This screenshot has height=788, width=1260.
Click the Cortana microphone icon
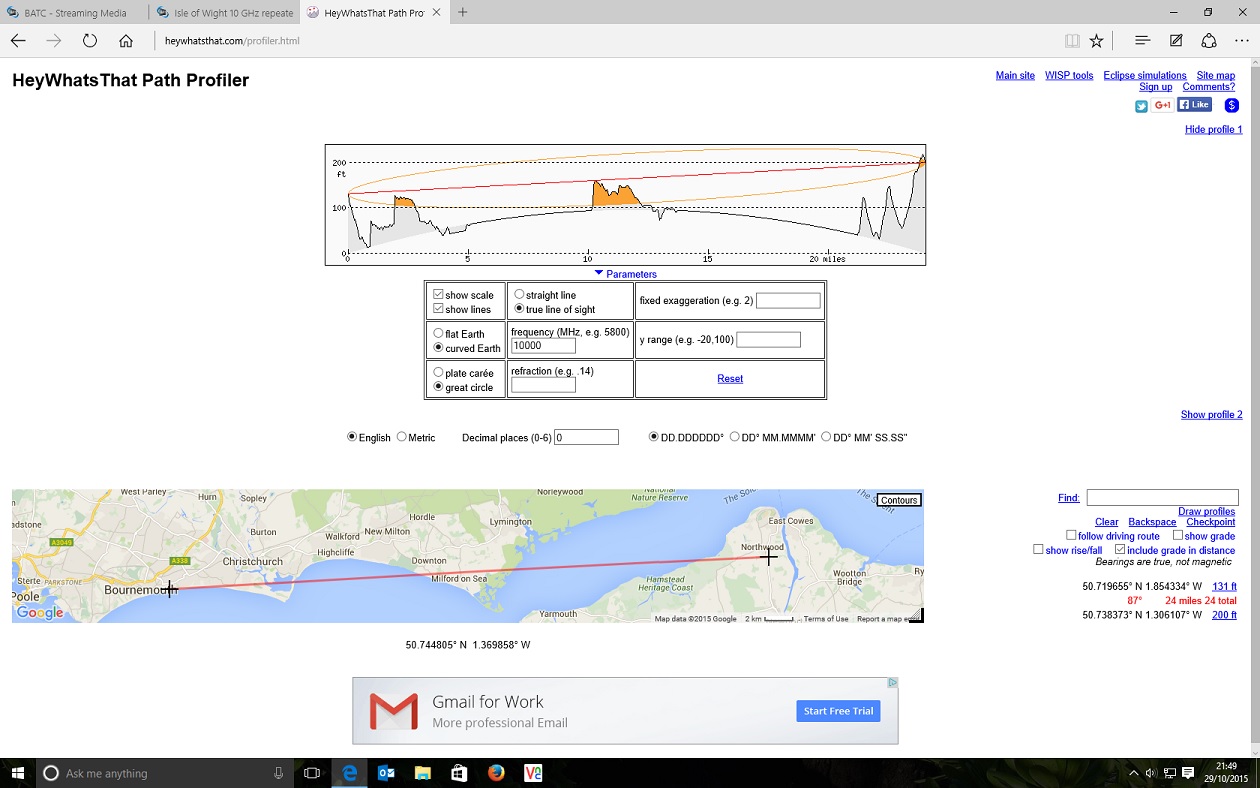point(279,773)
